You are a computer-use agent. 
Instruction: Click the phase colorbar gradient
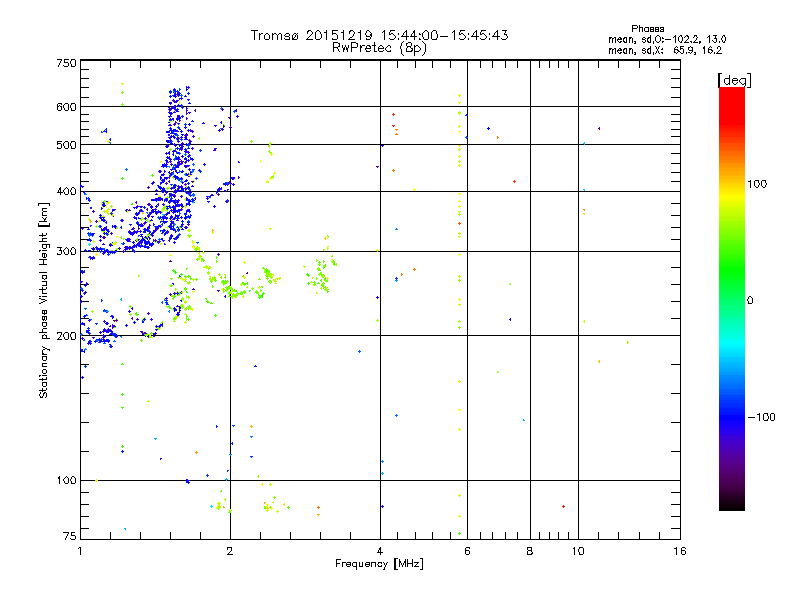click(732, 298)
